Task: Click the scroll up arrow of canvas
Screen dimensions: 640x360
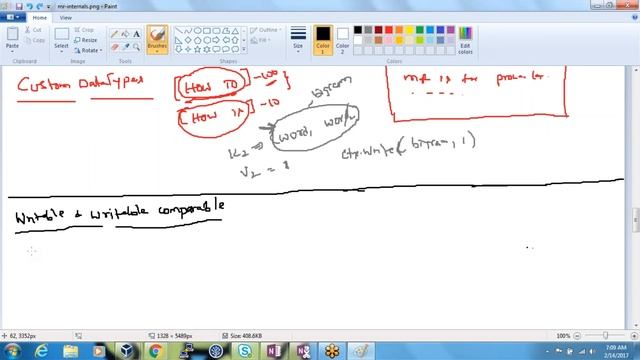Action: 636,70
